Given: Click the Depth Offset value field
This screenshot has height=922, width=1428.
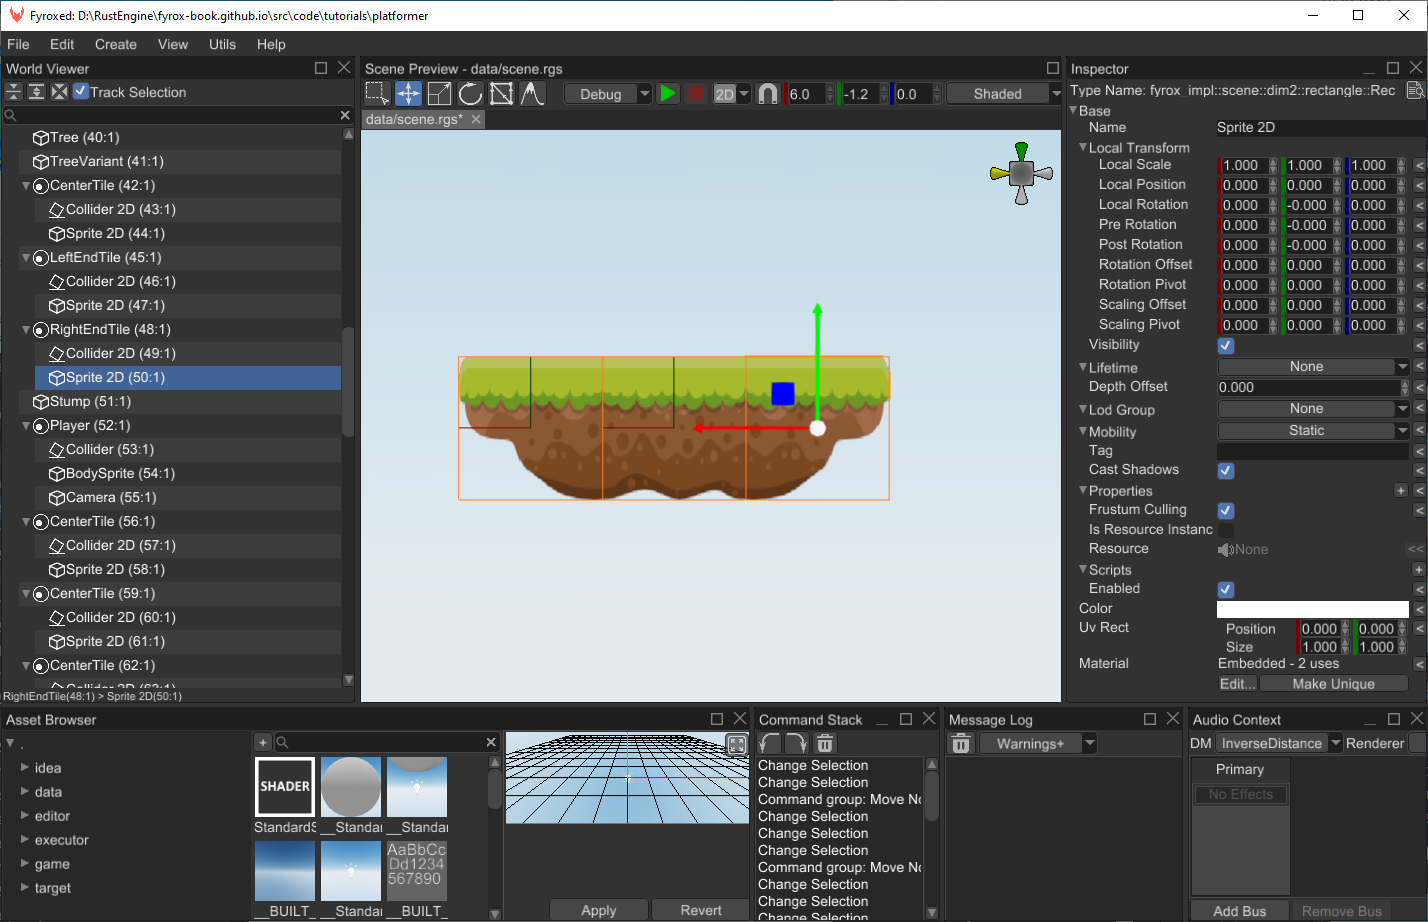Looking at the screenshot, I should 1308,387.
